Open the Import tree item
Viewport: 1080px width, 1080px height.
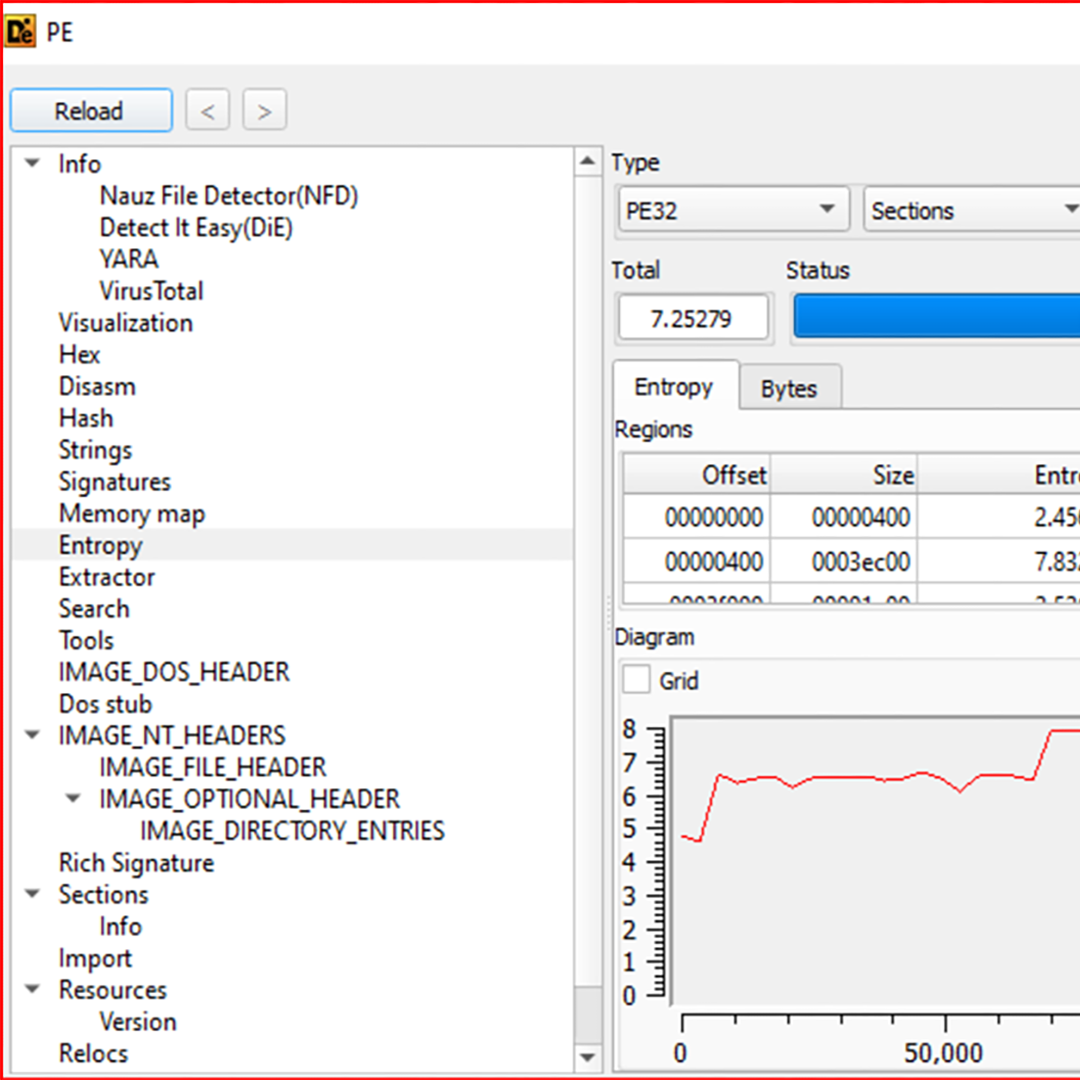click(95, 959)
